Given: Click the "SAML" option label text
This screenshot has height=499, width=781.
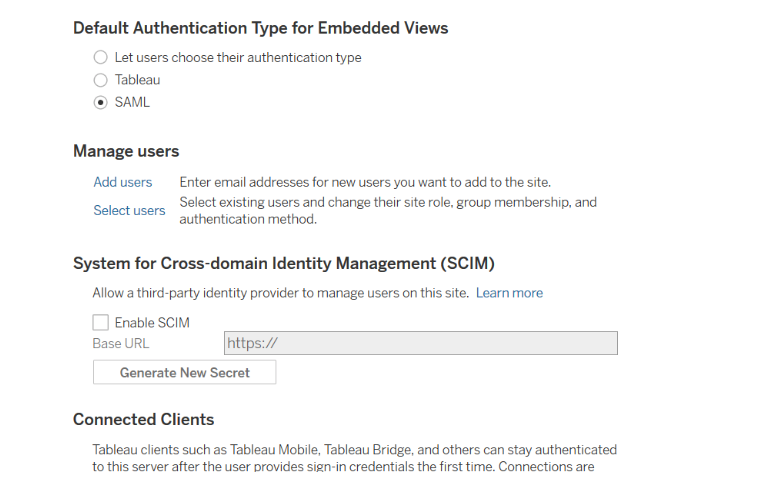Looking at the screenshot, I should [x=132, y=102].
